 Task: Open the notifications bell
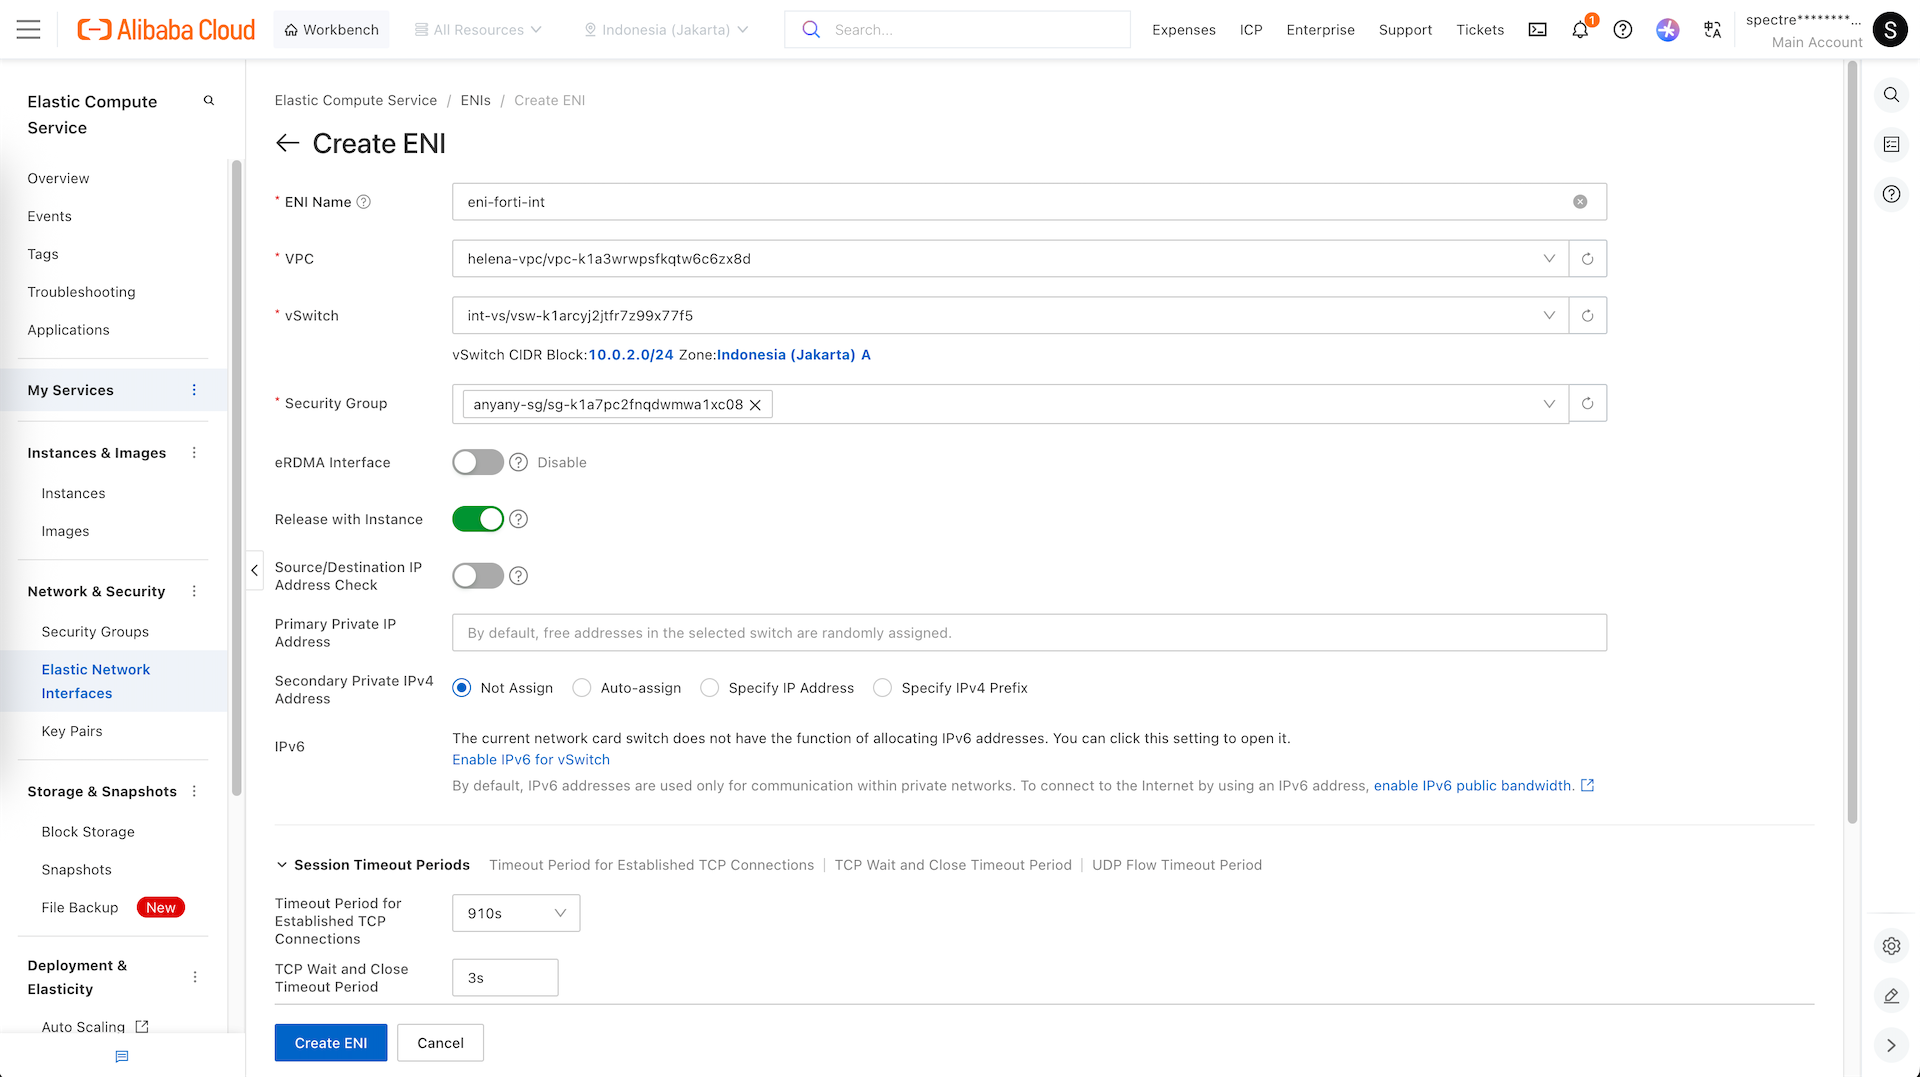tap(1580, 30)
